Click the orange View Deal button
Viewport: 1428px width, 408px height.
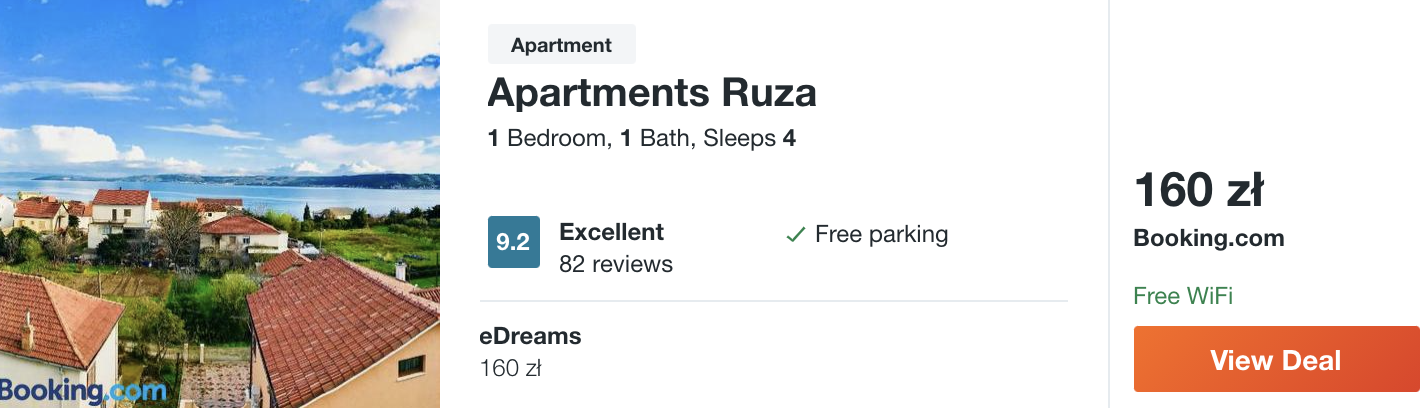[x=1277, y=359]
